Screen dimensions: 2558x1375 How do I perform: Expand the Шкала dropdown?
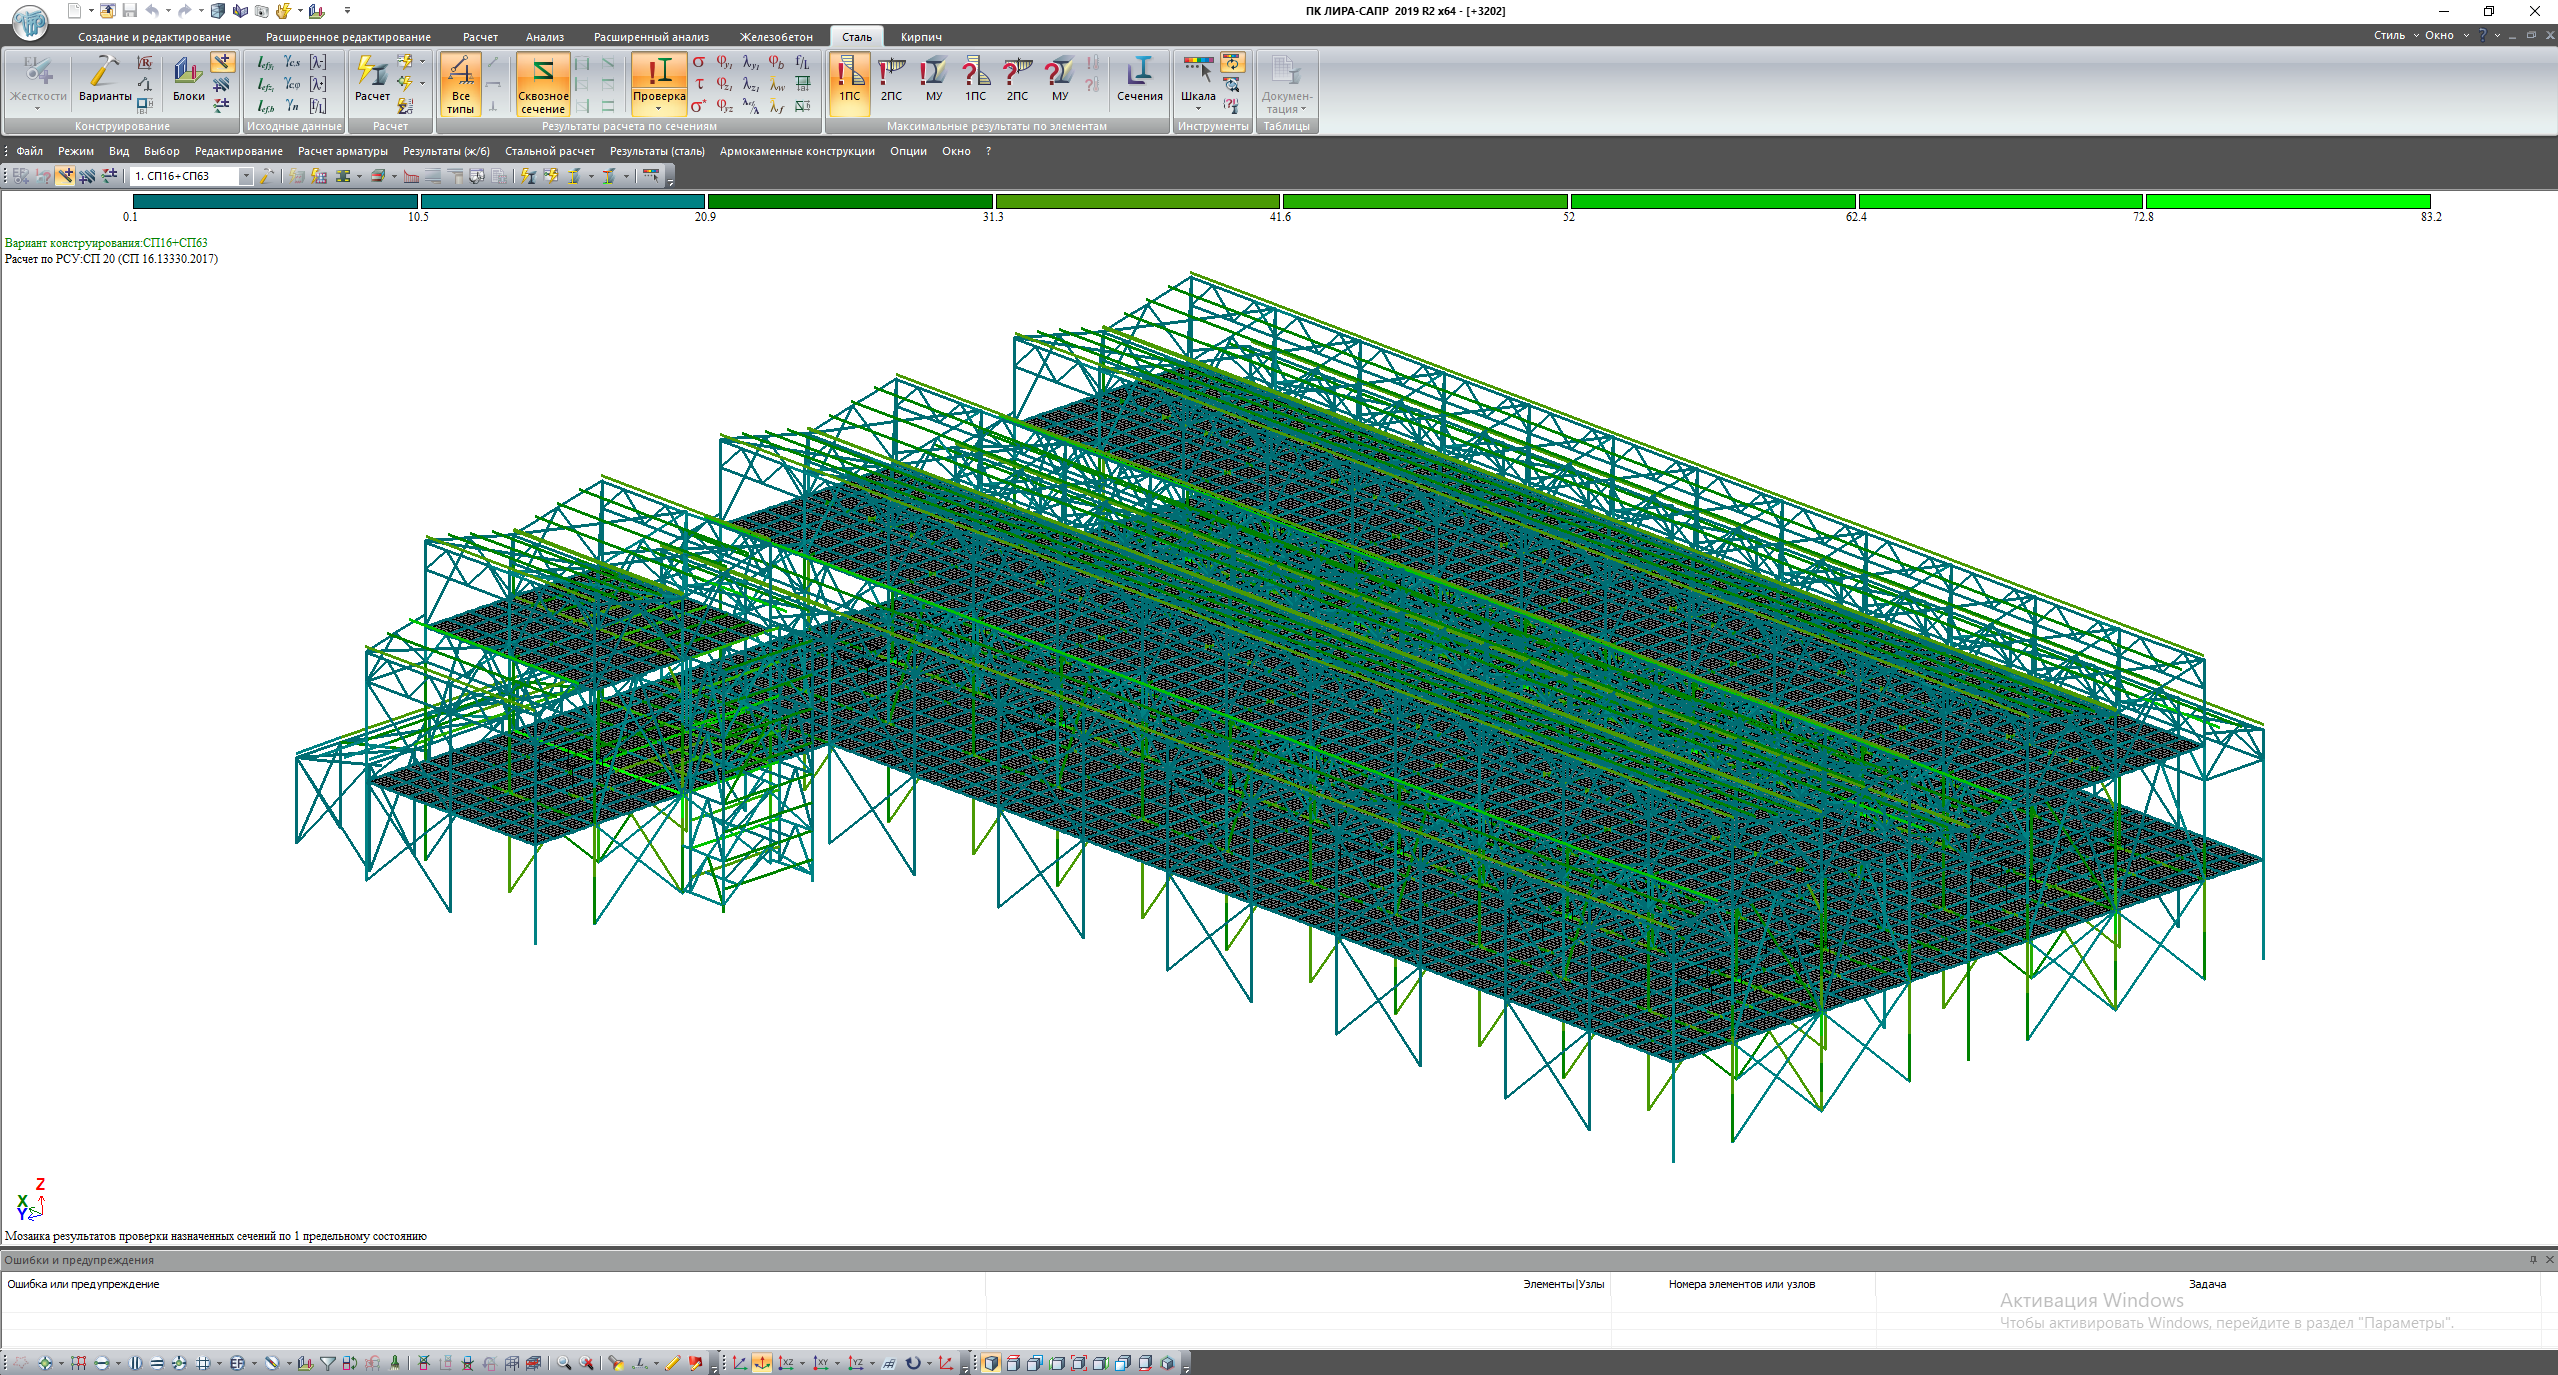[1197, 108]
